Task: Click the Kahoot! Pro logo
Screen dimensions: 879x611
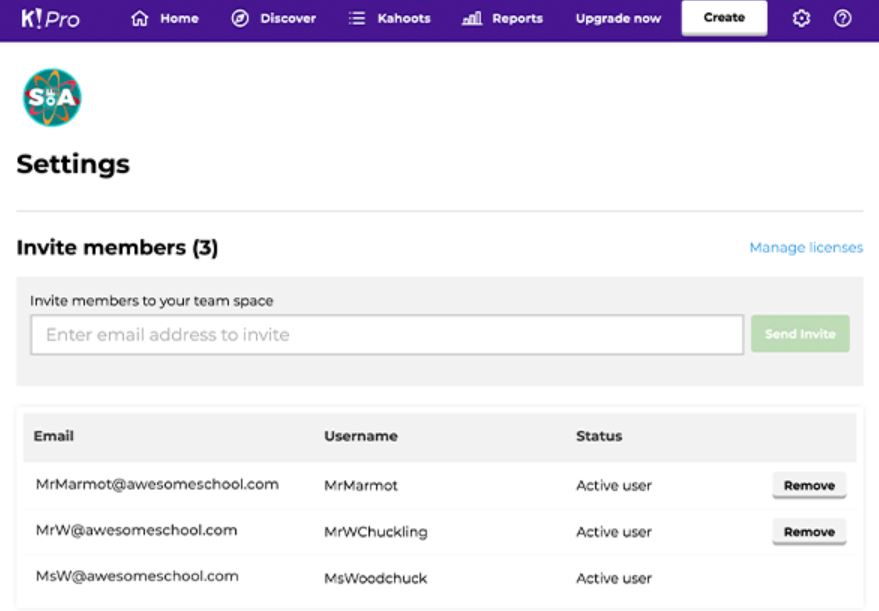Action: point(50,19)
